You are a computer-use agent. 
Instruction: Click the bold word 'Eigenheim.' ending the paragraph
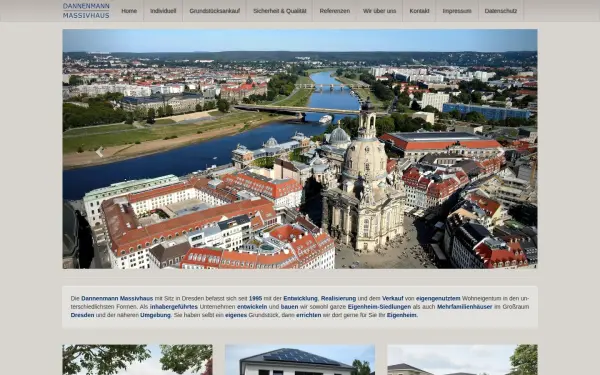click(402, 315)
